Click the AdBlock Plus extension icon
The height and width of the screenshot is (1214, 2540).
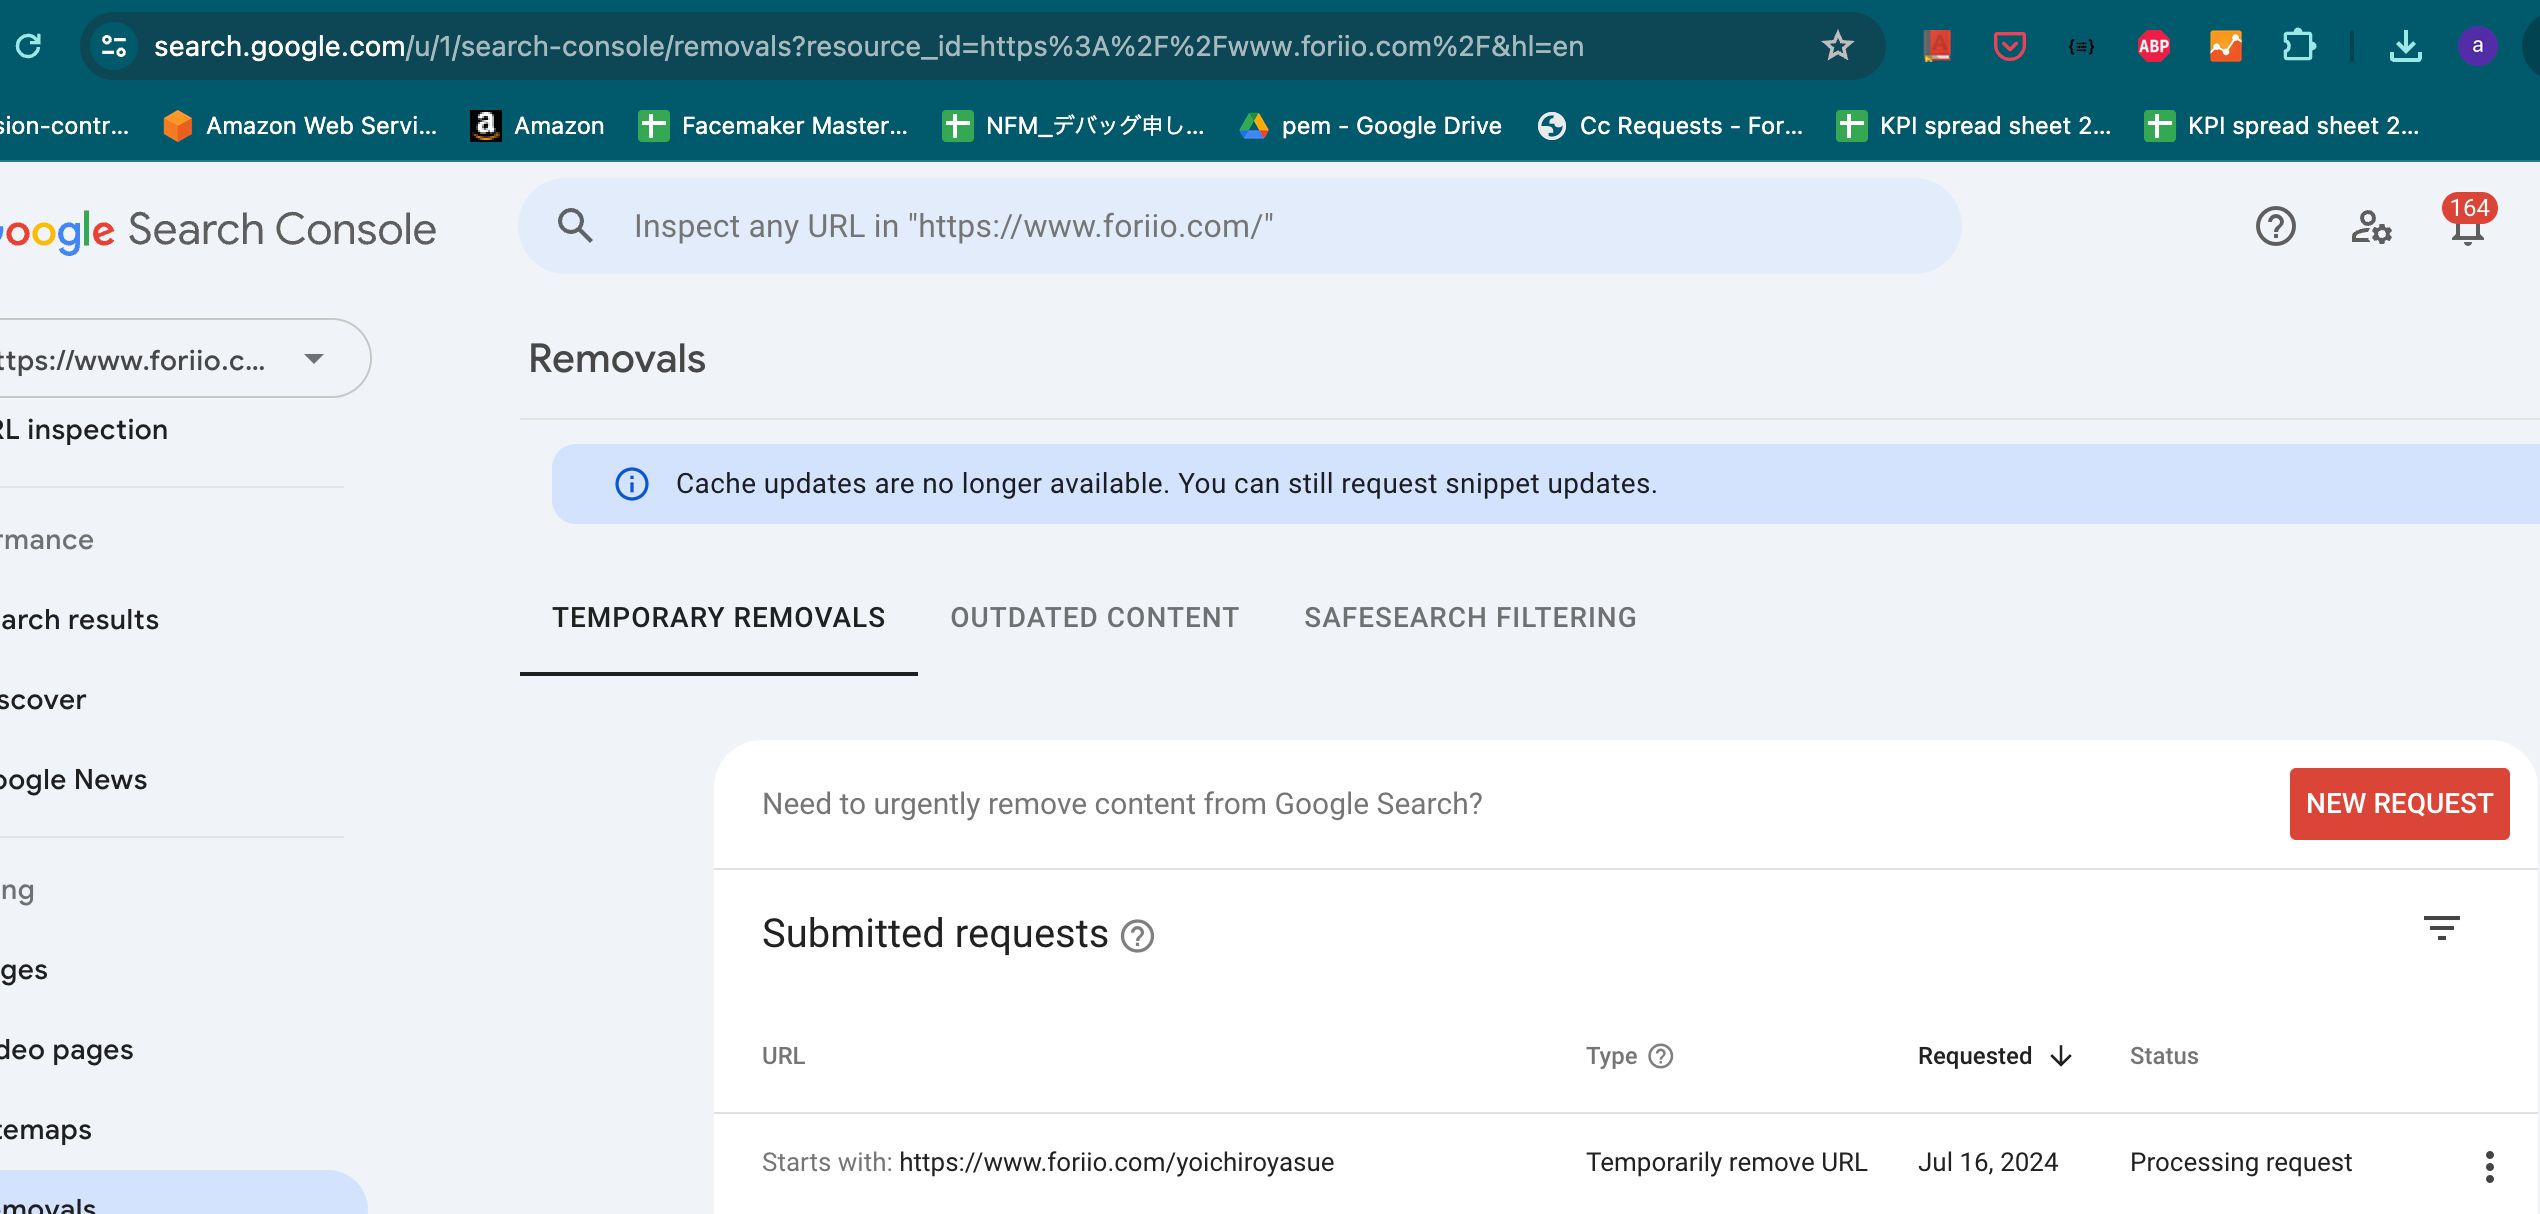click(2153, 46)
